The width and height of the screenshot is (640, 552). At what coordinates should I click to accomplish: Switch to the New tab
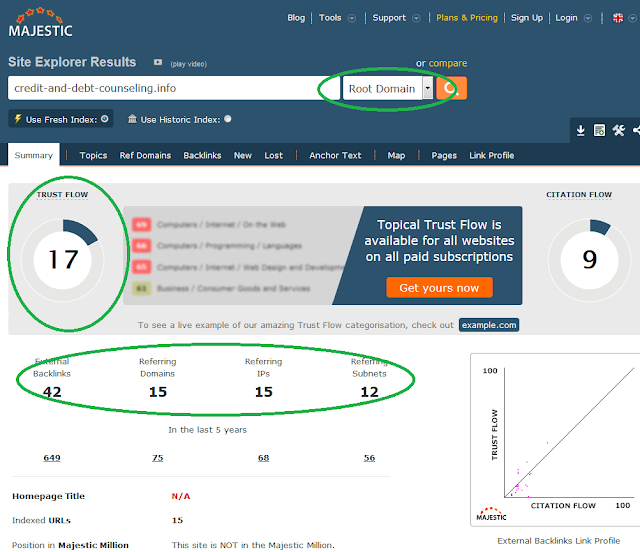pos(242,155)
